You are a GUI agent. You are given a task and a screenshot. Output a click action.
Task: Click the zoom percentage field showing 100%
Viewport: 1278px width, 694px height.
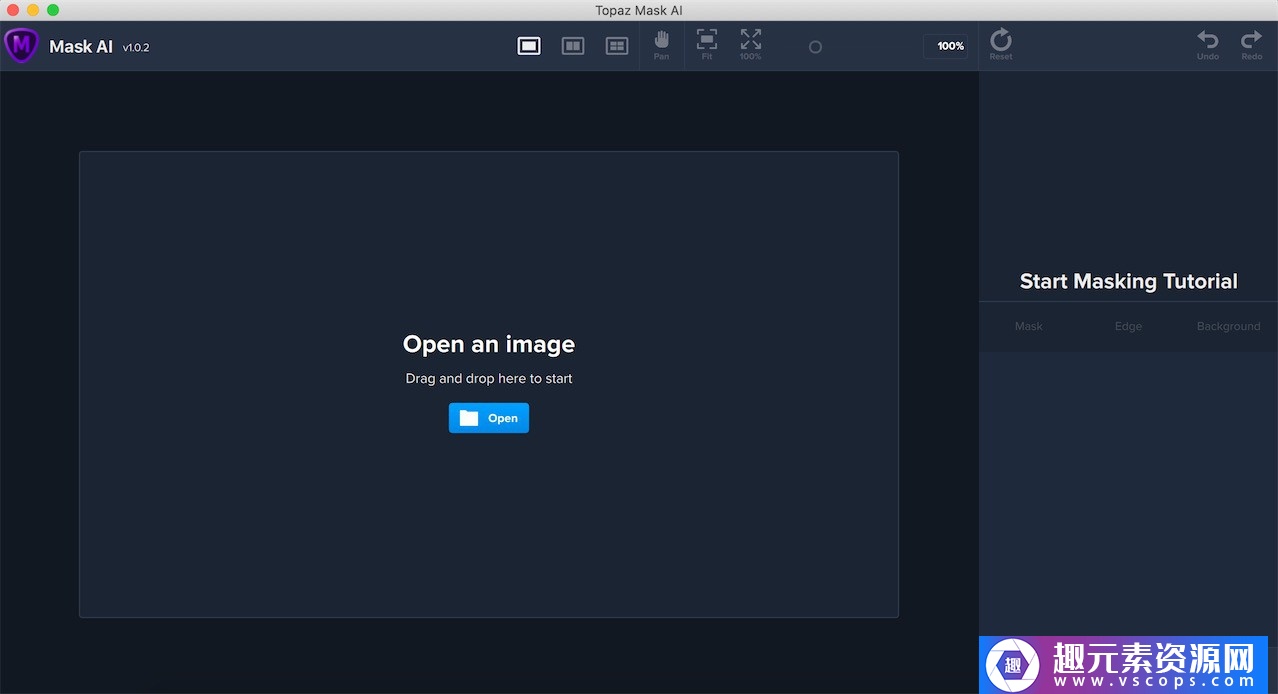(946, 46)
